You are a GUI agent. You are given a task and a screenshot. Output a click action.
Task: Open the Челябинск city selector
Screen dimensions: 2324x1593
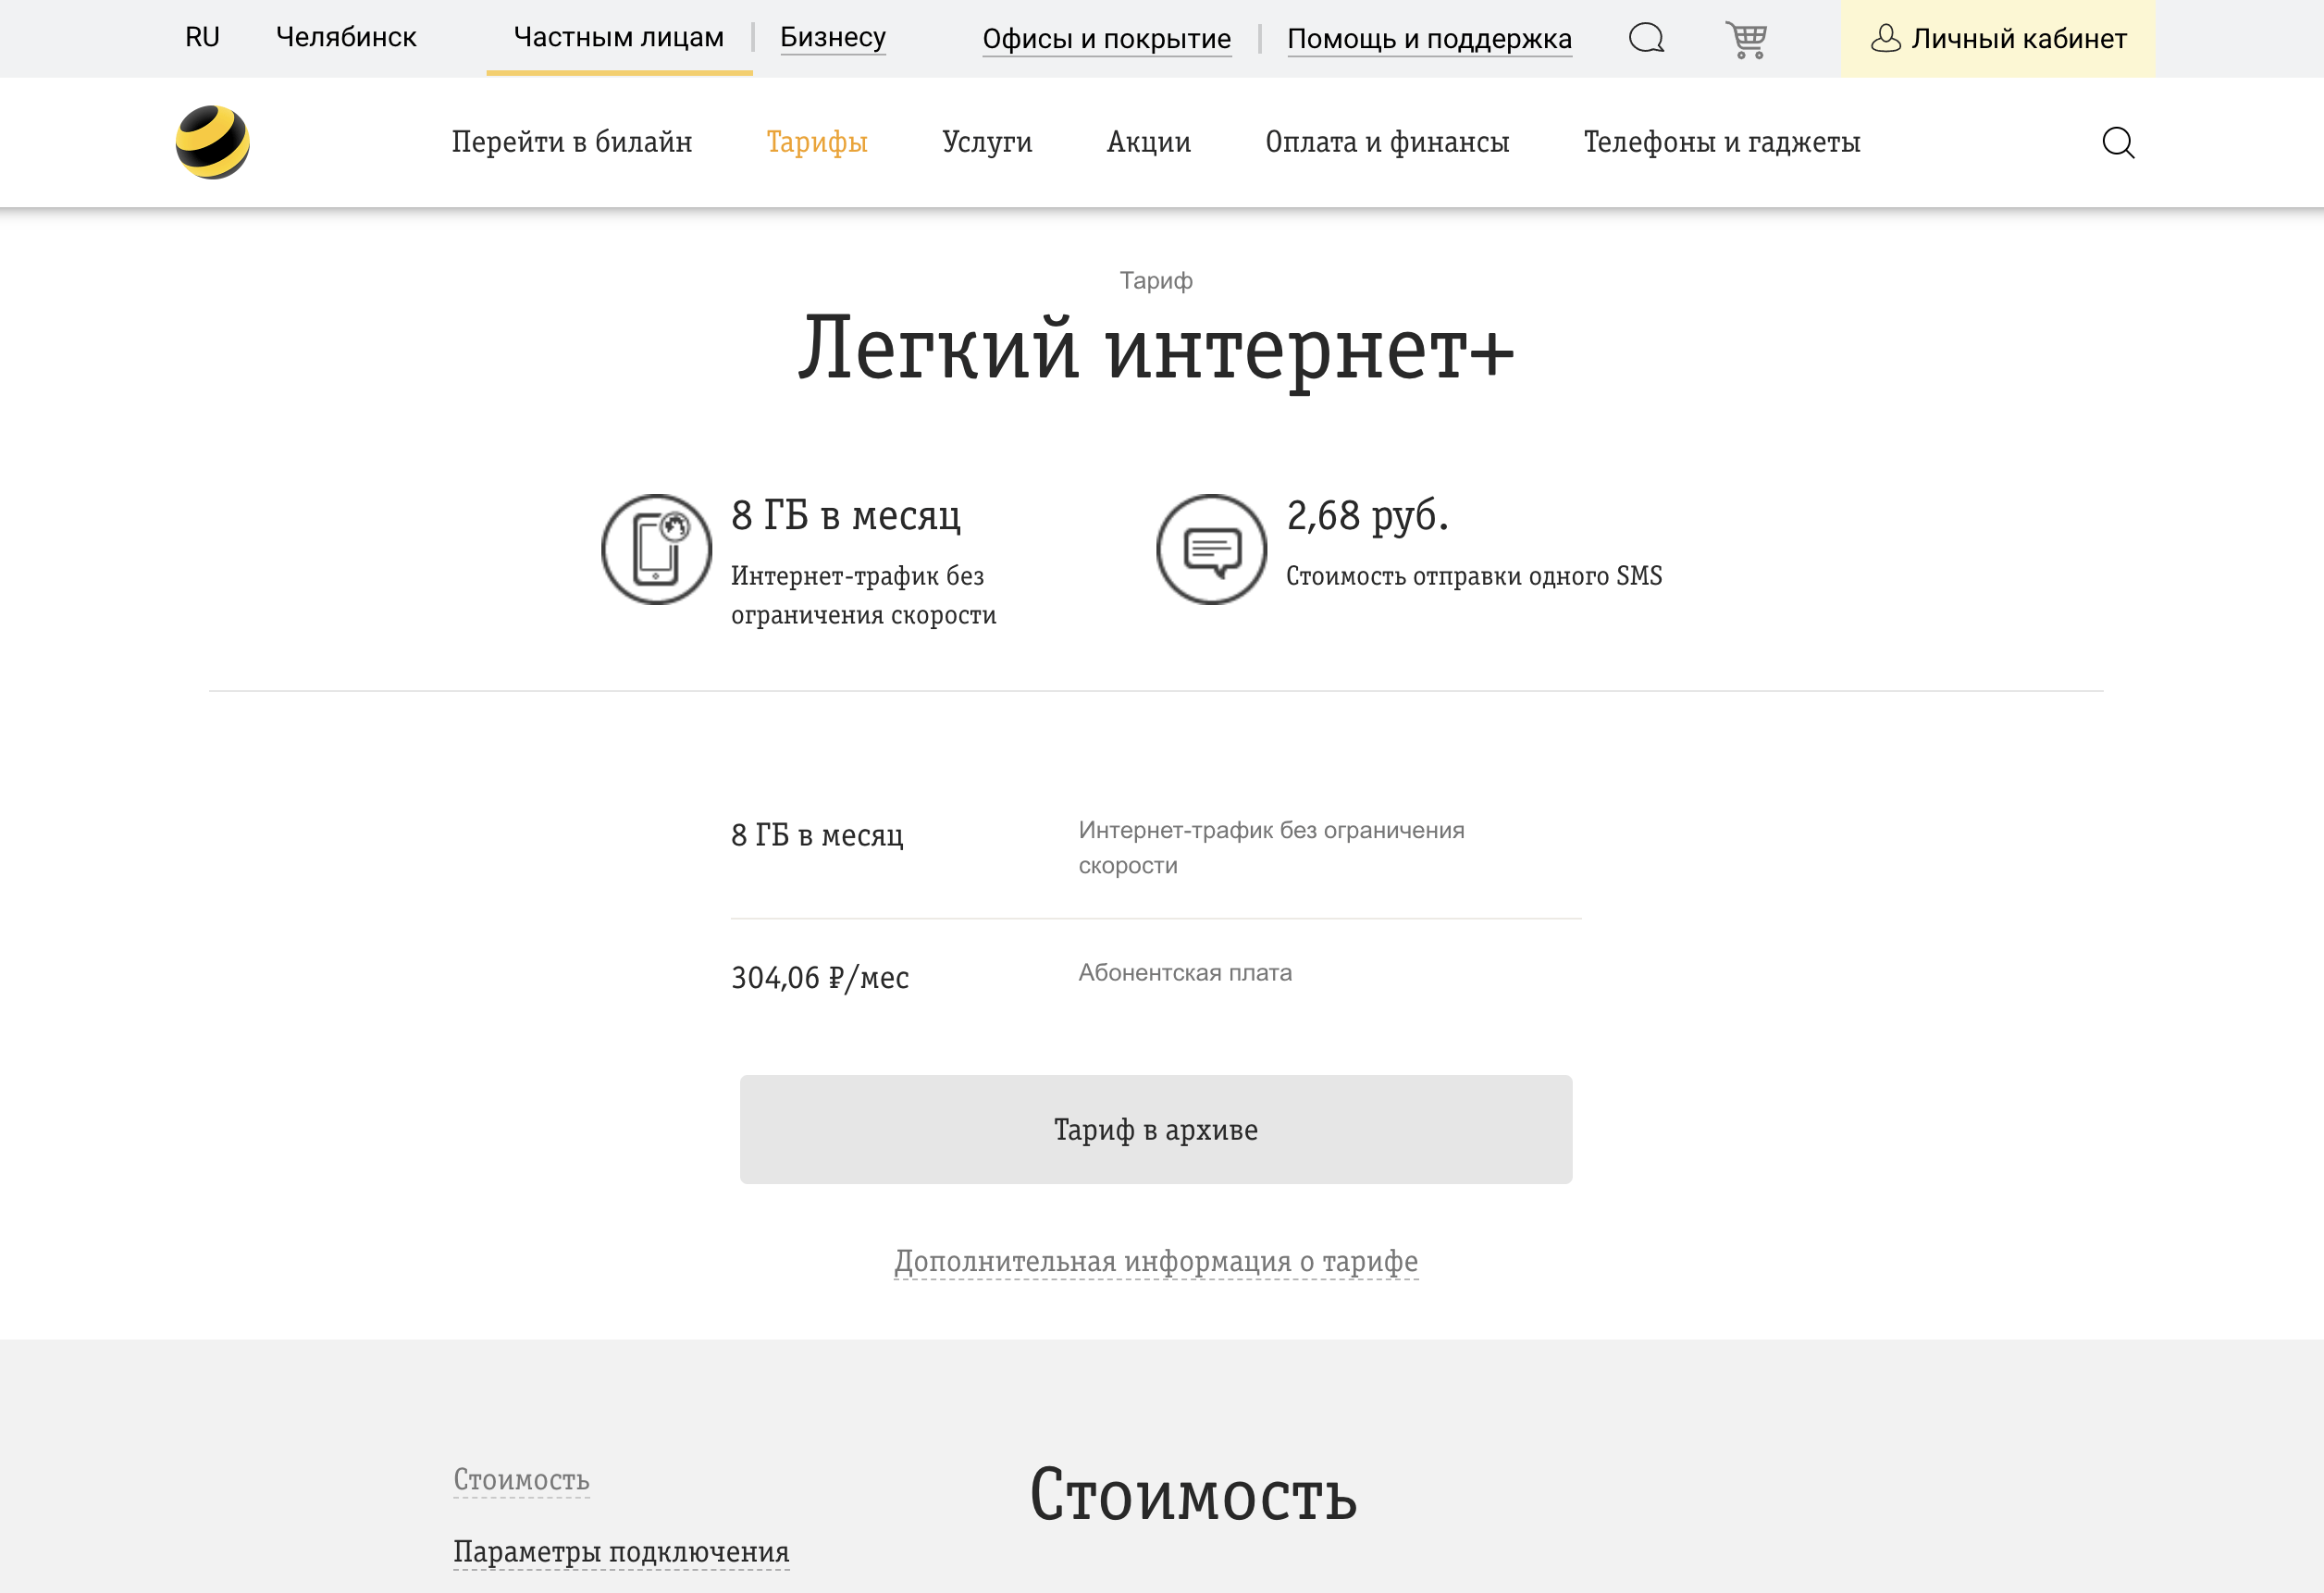coord(345,37)
